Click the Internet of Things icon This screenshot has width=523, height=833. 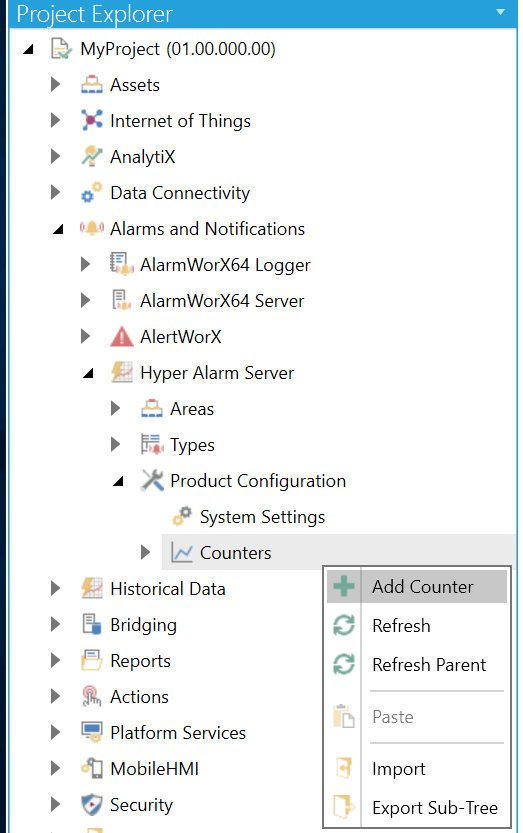92,120
